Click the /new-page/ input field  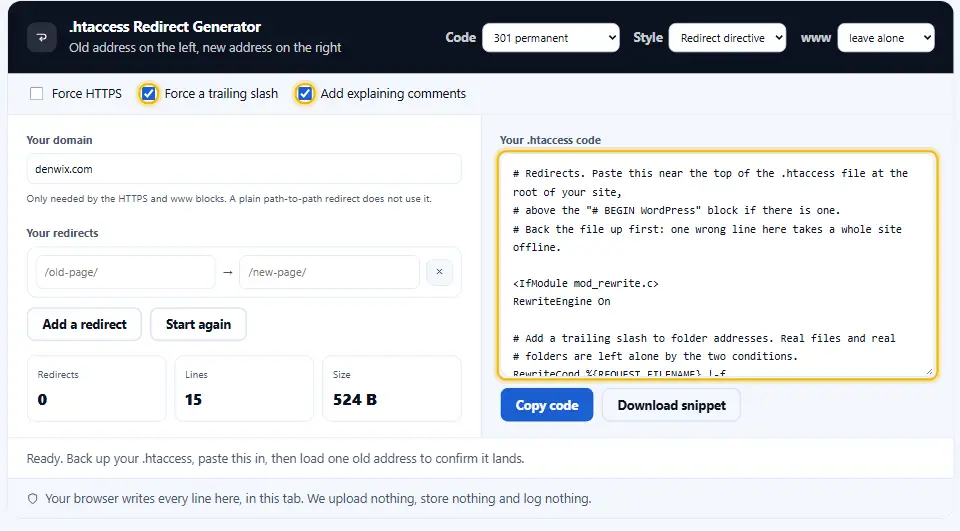coord(329,272)
